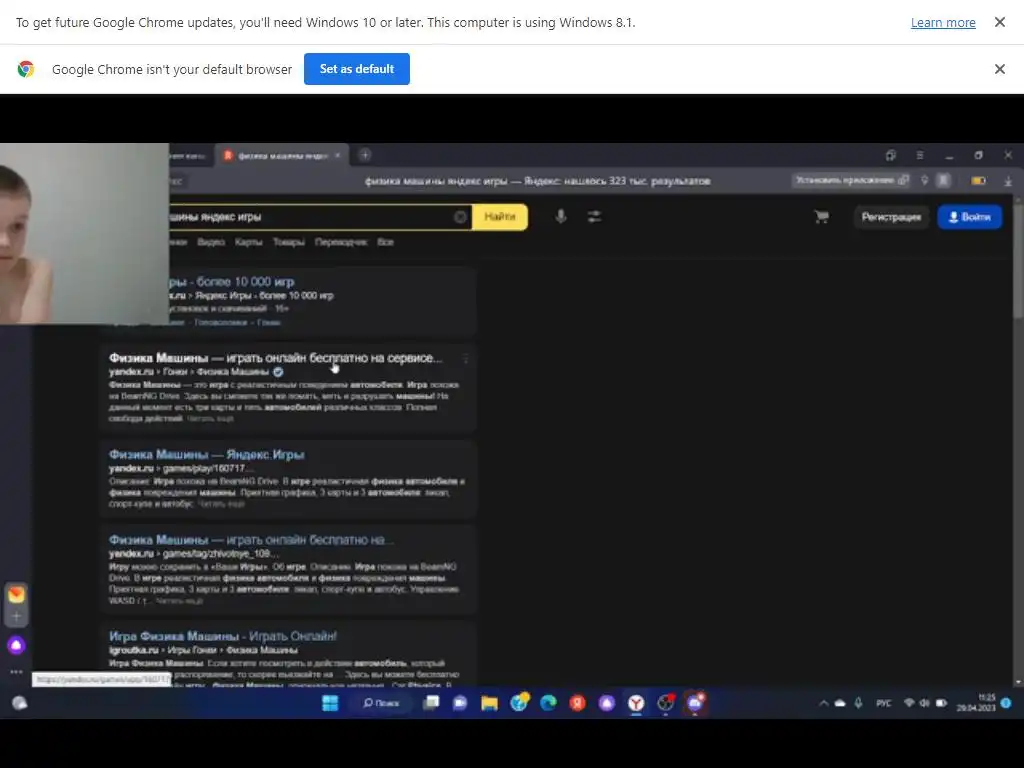Select the 'физика машины яндекс' browser tab
1024x768 pixels.
pyautogui.click(x=280, y=155)
